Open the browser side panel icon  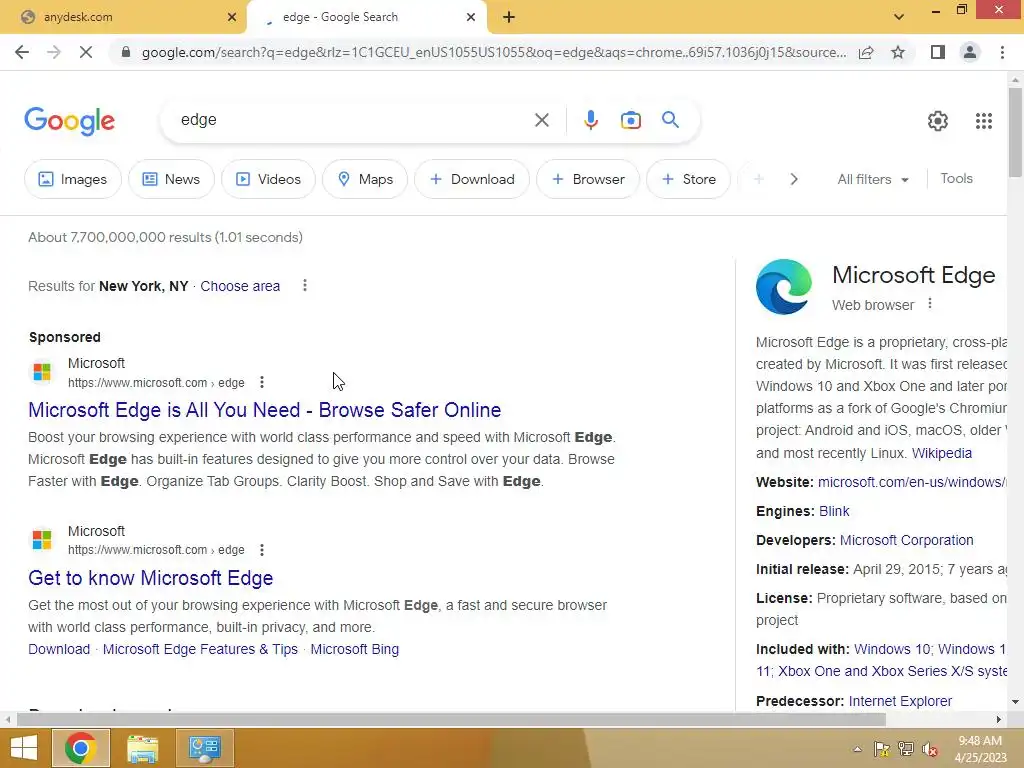(x=938, y=52)
